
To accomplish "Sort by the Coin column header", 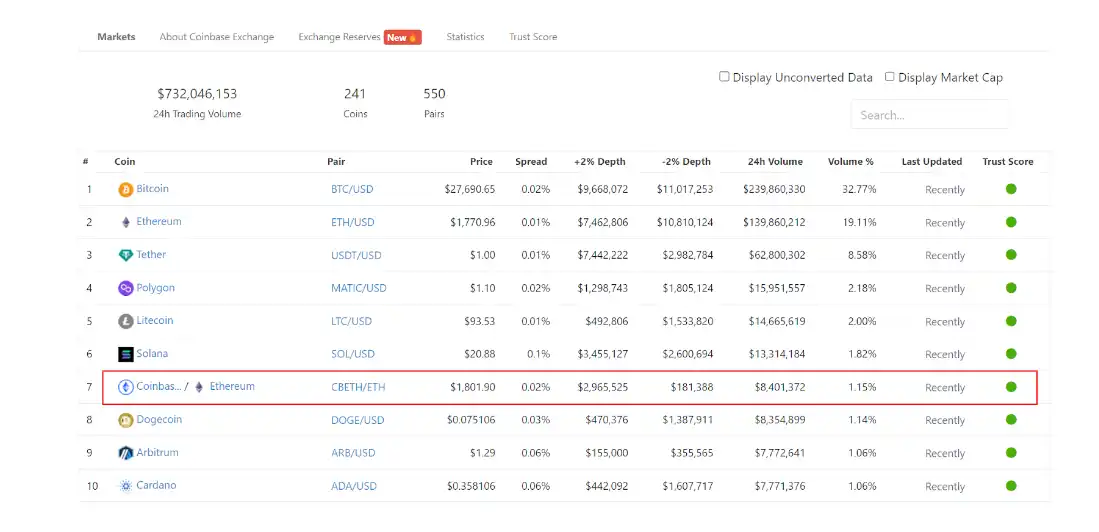I will coord(125,161).
